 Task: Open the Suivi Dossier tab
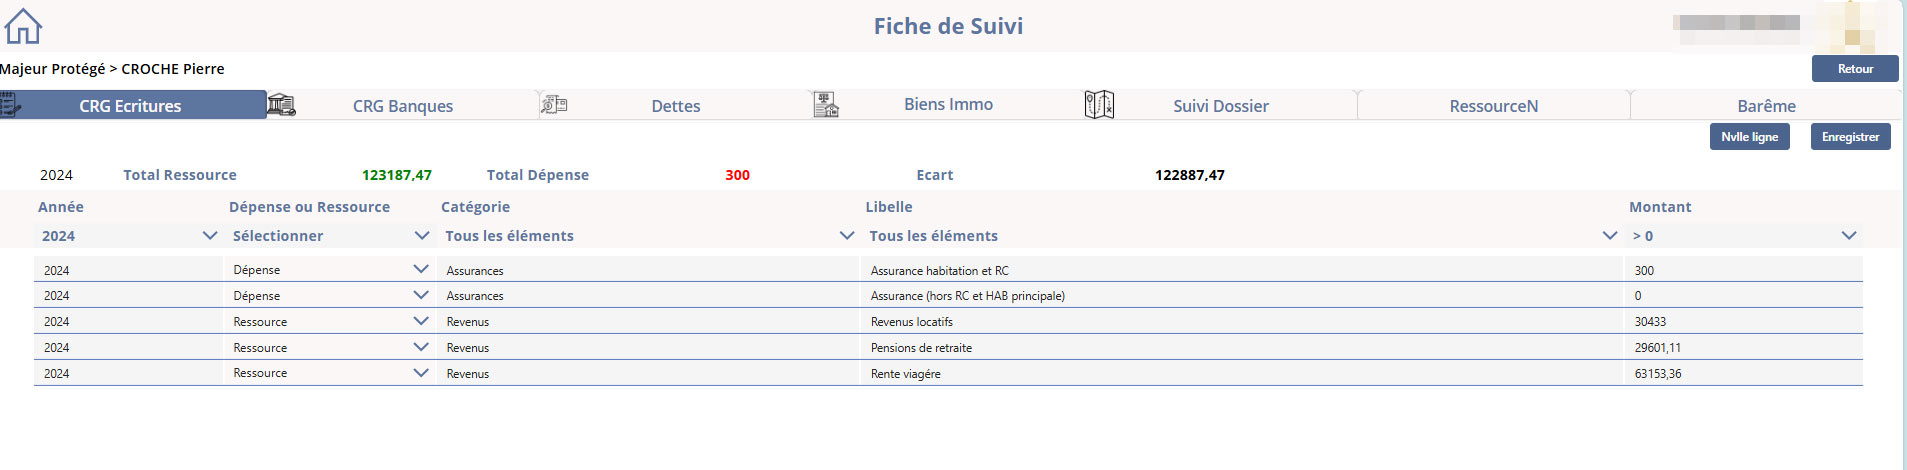pos(1221,105)
